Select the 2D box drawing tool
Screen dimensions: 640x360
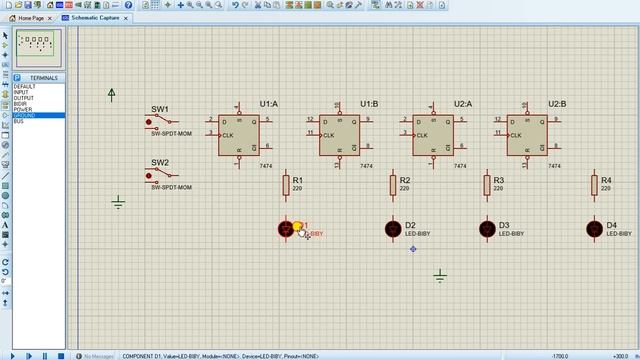coord(5,186)
